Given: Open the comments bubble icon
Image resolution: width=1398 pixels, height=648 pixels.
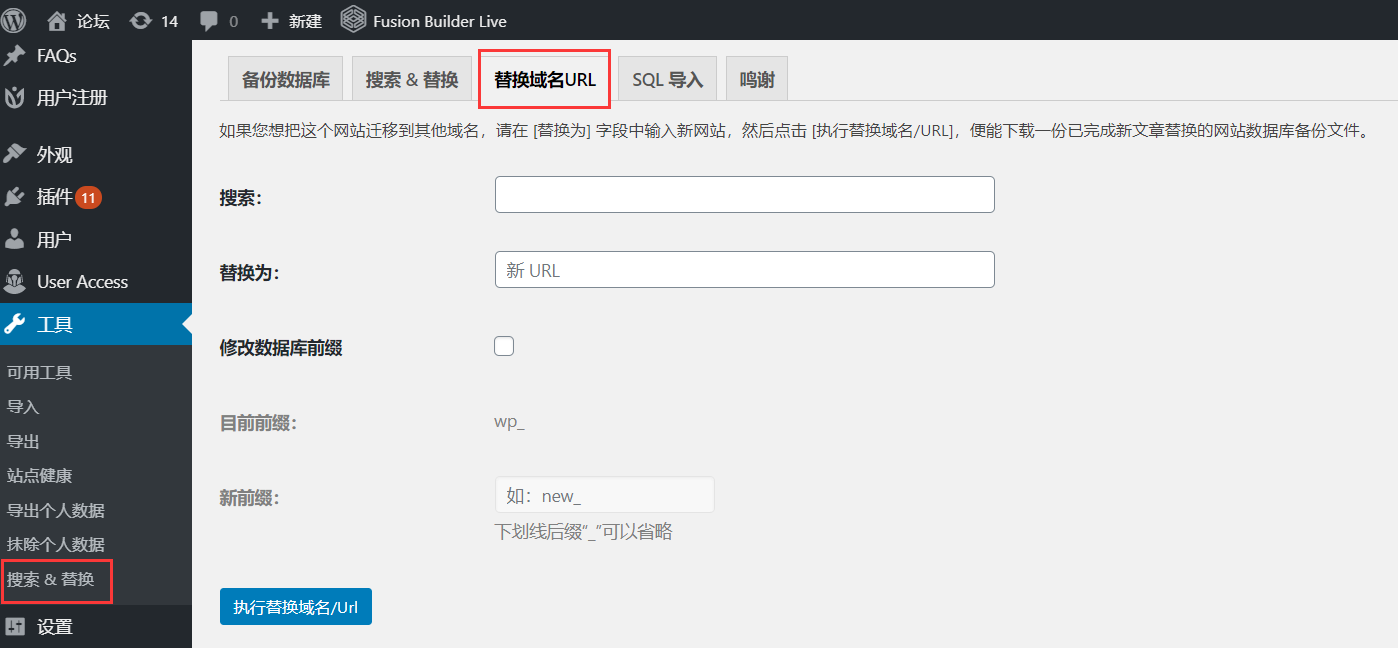Looking at the screenshot, I should [209, 20].
